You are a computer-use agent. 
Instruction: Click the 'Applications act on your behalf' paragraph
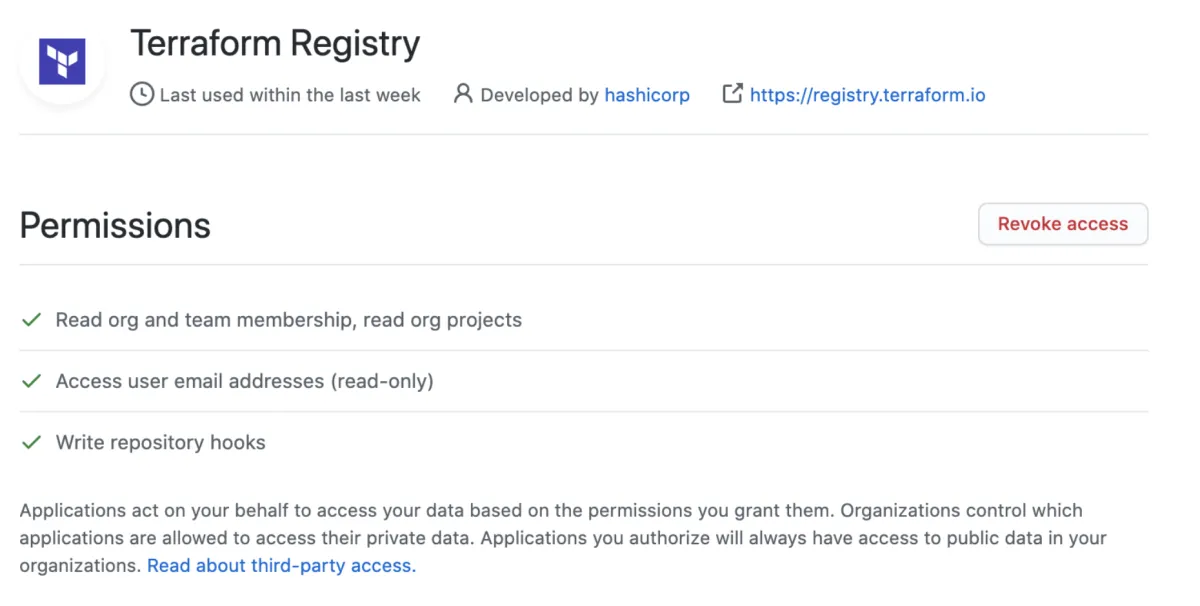point(564,538)
